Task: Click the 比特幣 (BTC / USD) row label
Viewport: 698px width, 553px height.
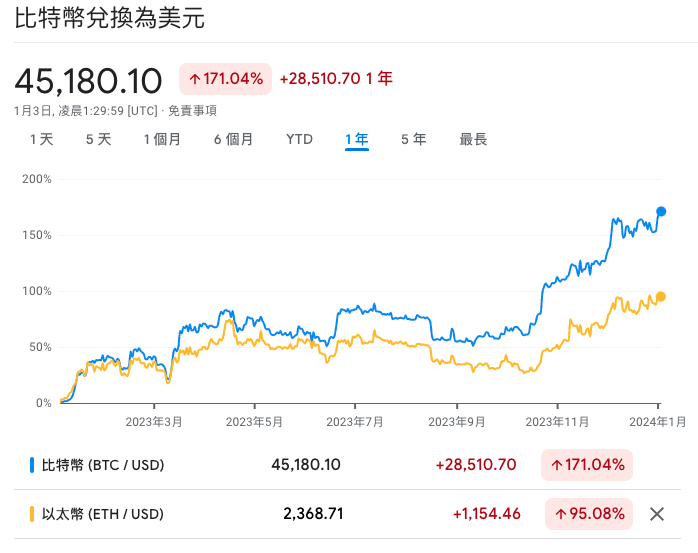Action: (x=102, y=465)
